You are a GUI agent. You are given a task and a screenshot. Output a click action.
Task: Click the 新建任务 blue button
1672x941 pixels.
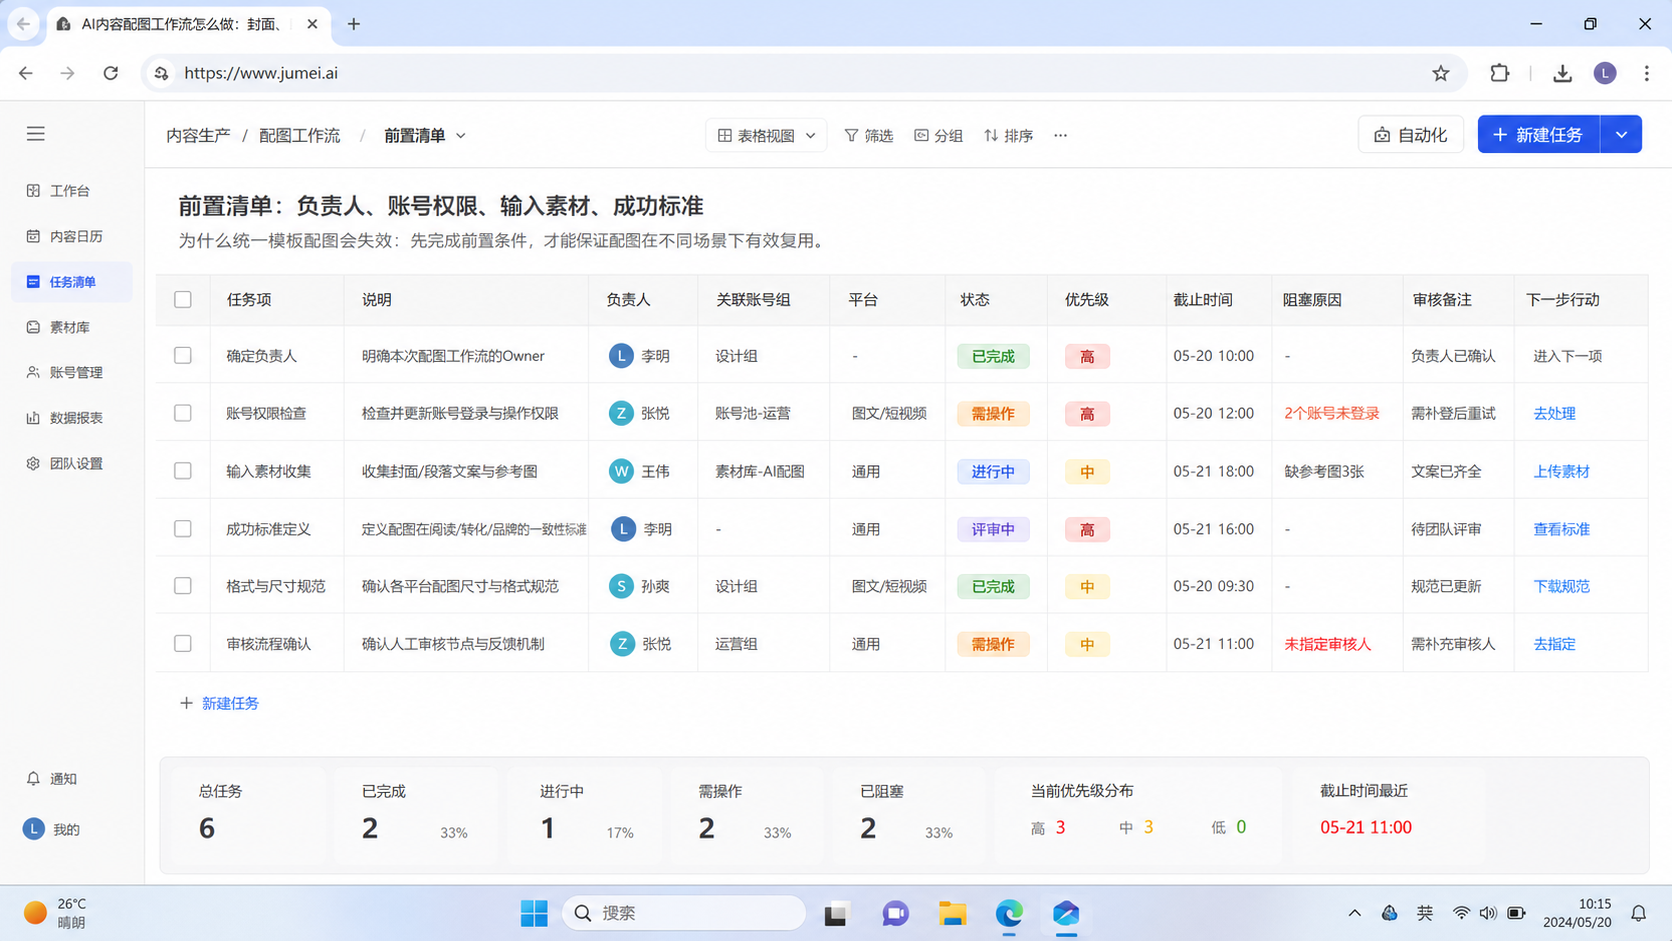coord(1538,134)
